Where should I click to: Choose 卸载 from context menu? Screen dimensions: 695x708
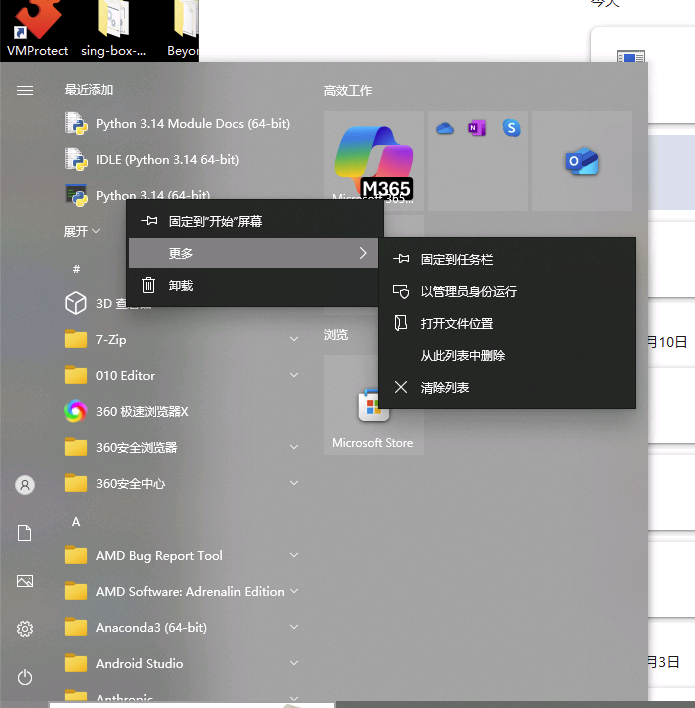point(255,285)
